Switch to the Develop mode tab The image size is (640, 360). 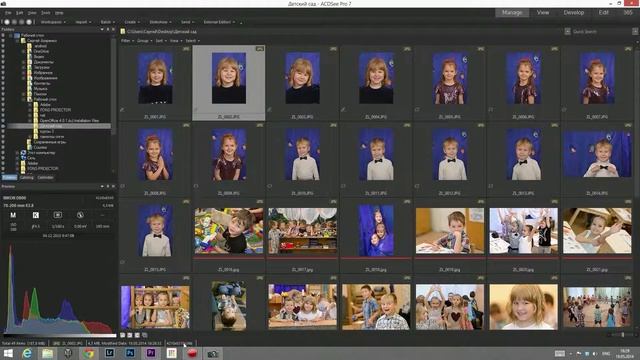pyautogui.click(x=573, y=13)
